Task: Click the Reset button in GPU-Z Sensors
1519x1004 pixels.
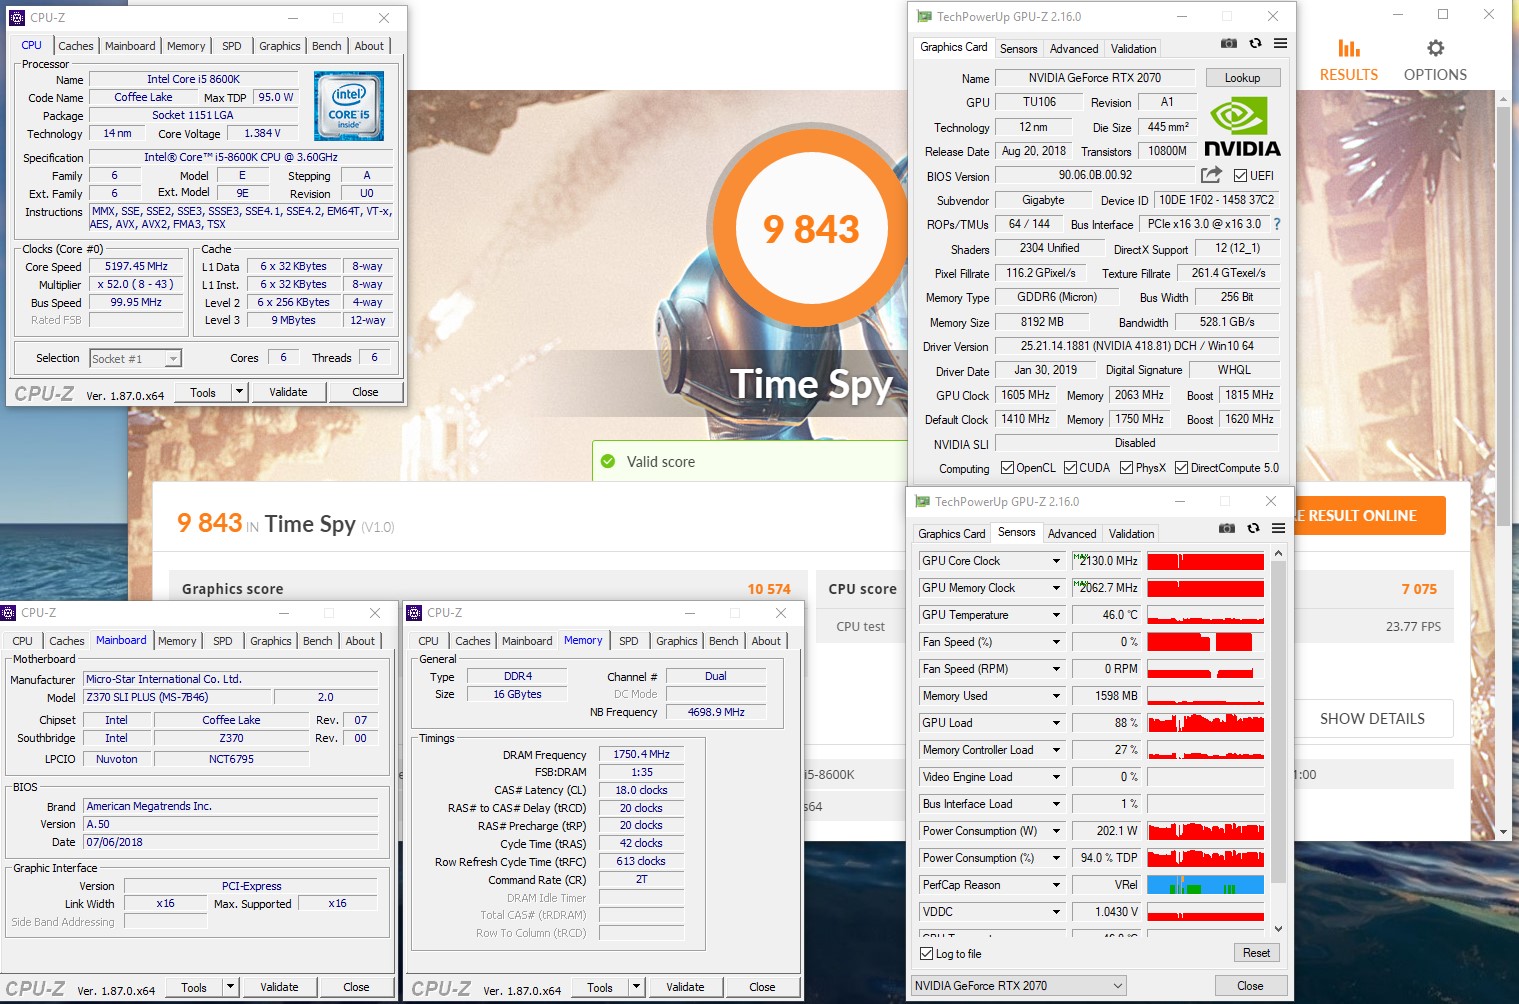Action: pyautogui.click(x=1256, y=953)
